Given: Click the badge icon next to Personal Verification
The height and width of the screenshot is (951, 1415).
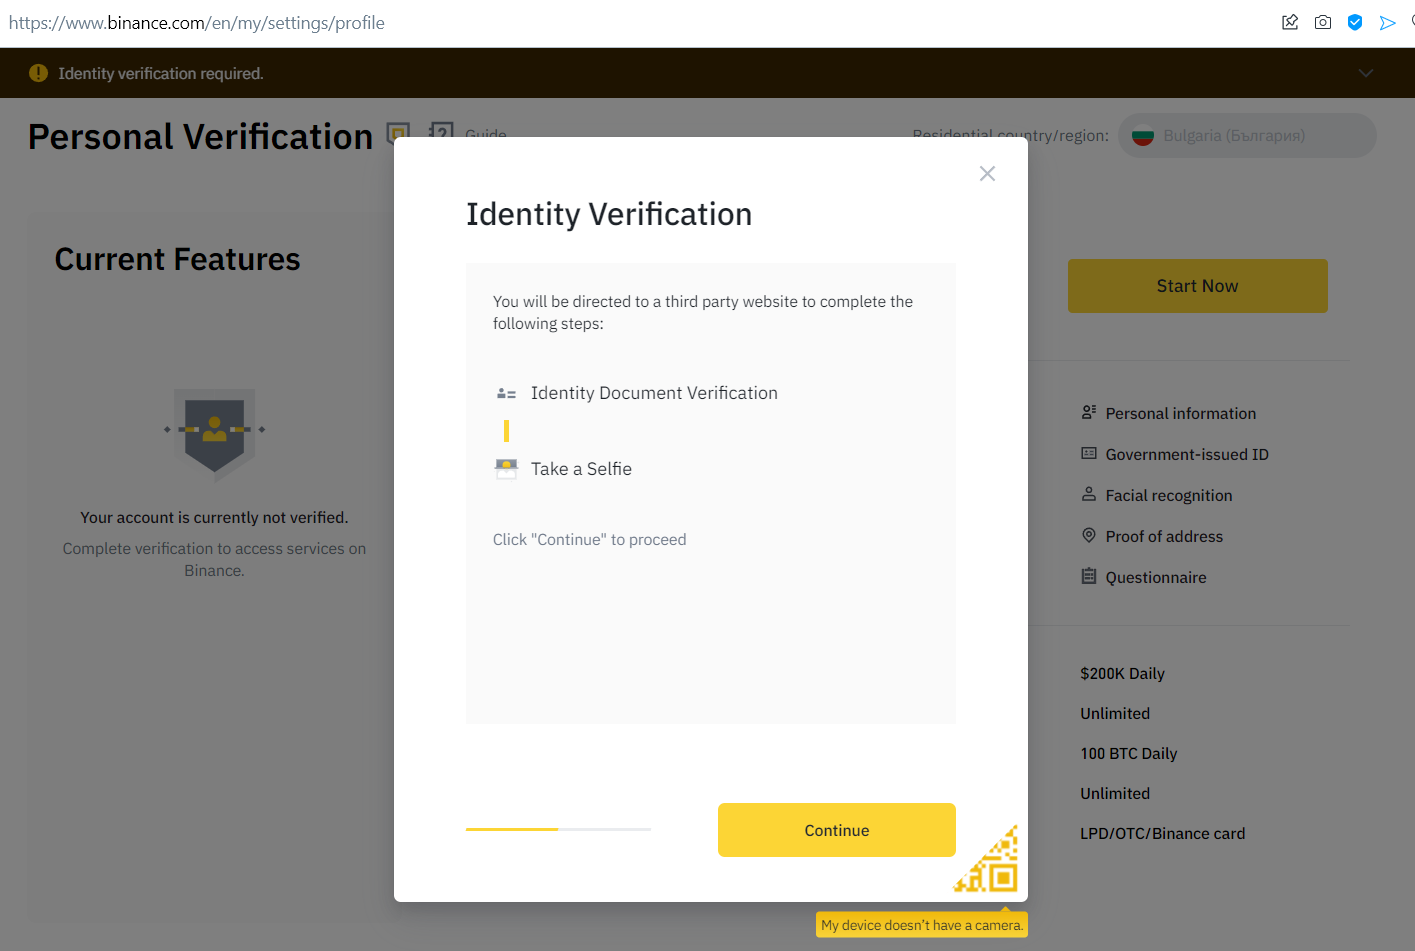Looking at the screenshot, I should 399,134.
